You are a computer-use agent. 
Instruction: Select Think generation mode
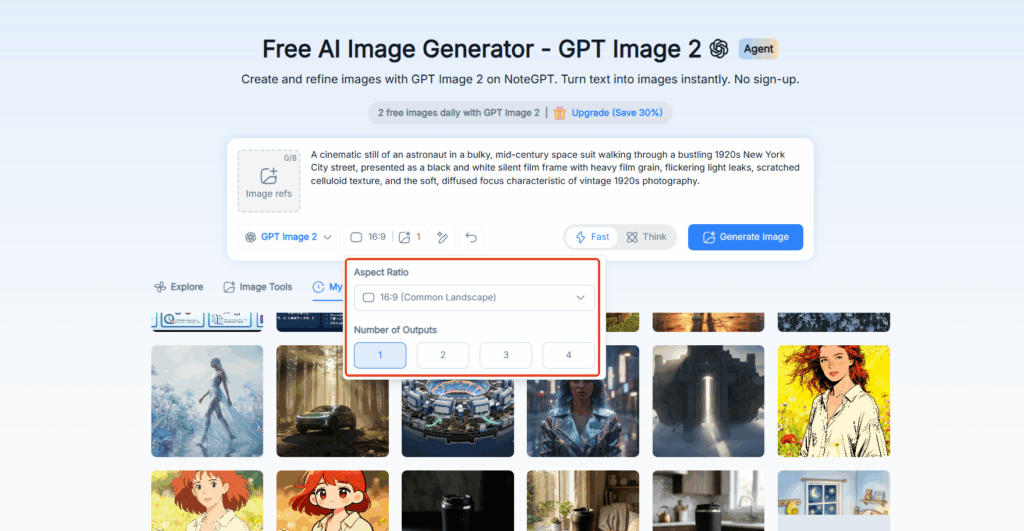click(647, 237)
